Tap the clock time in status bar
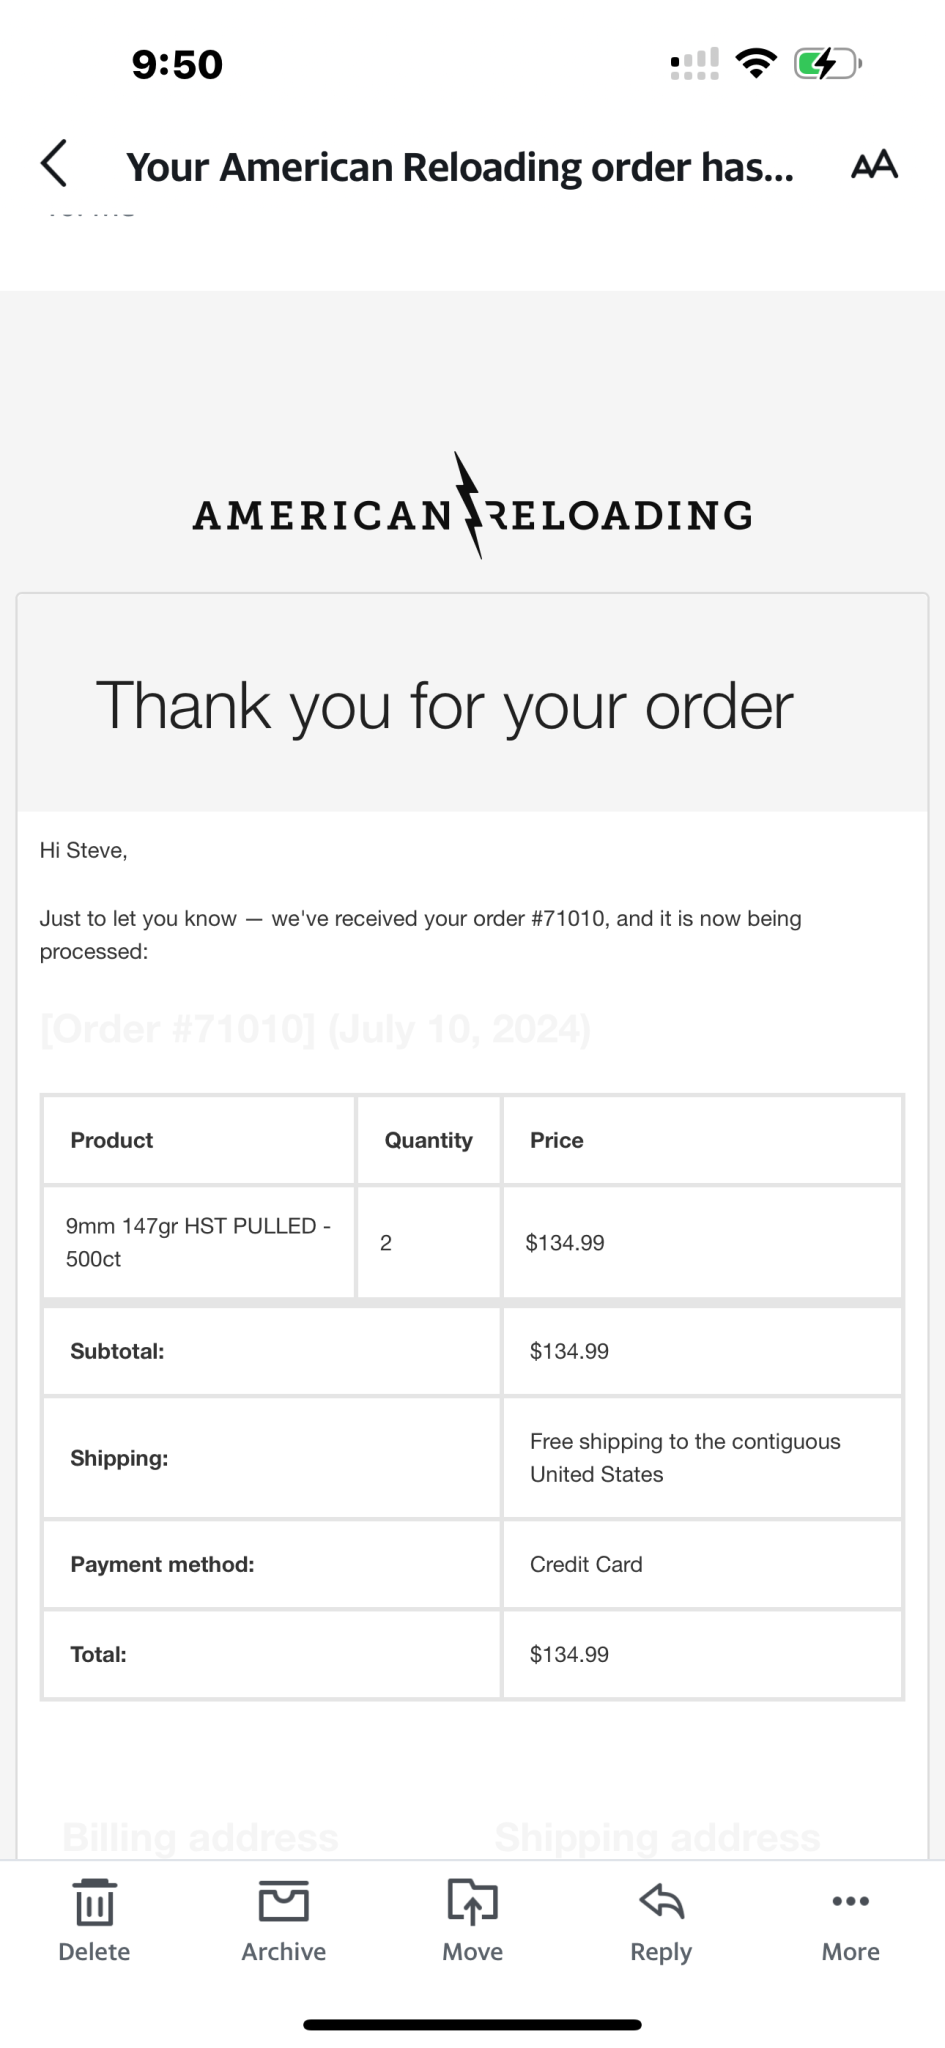Screen dimensions: 945x2048 (x=177, y=64)
